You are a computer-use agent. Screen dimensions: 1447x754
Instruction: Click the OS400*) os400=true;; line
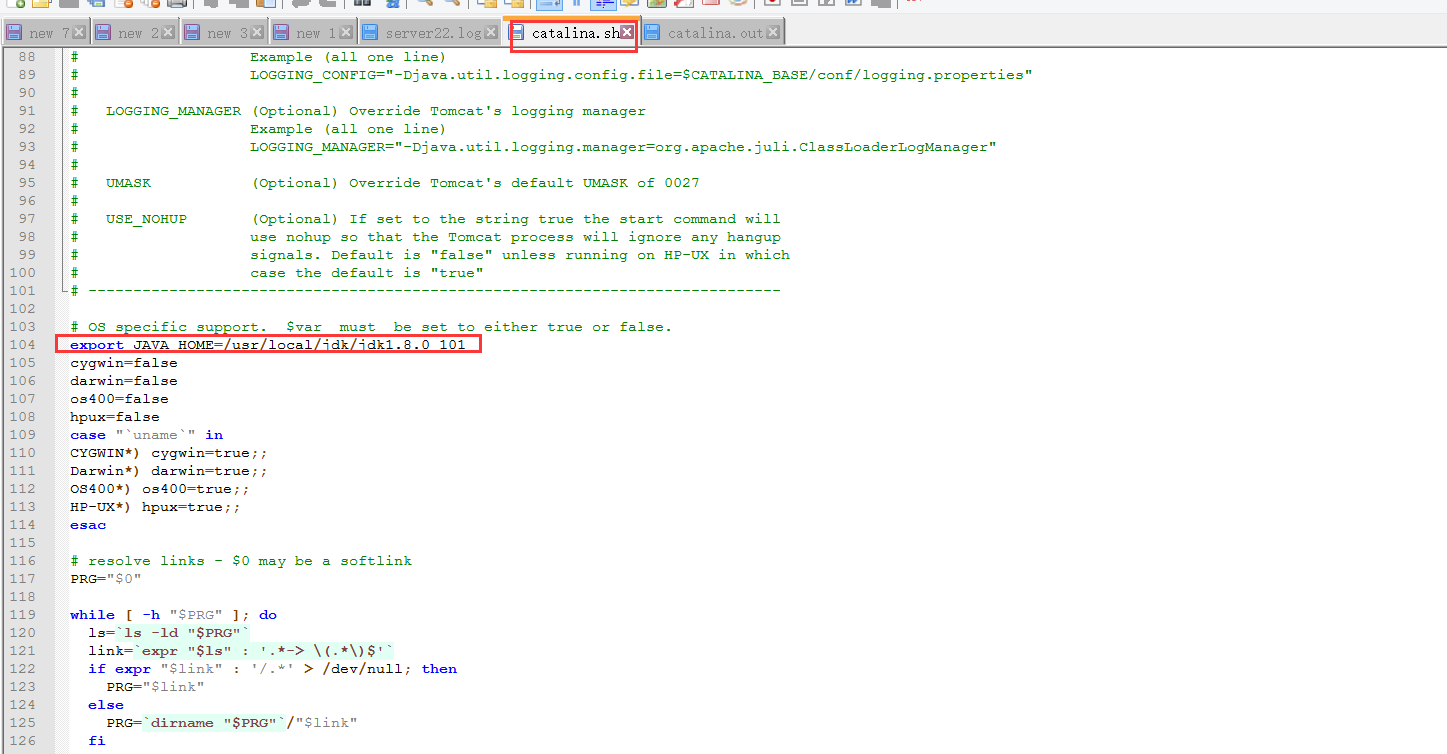click(159, 489)
